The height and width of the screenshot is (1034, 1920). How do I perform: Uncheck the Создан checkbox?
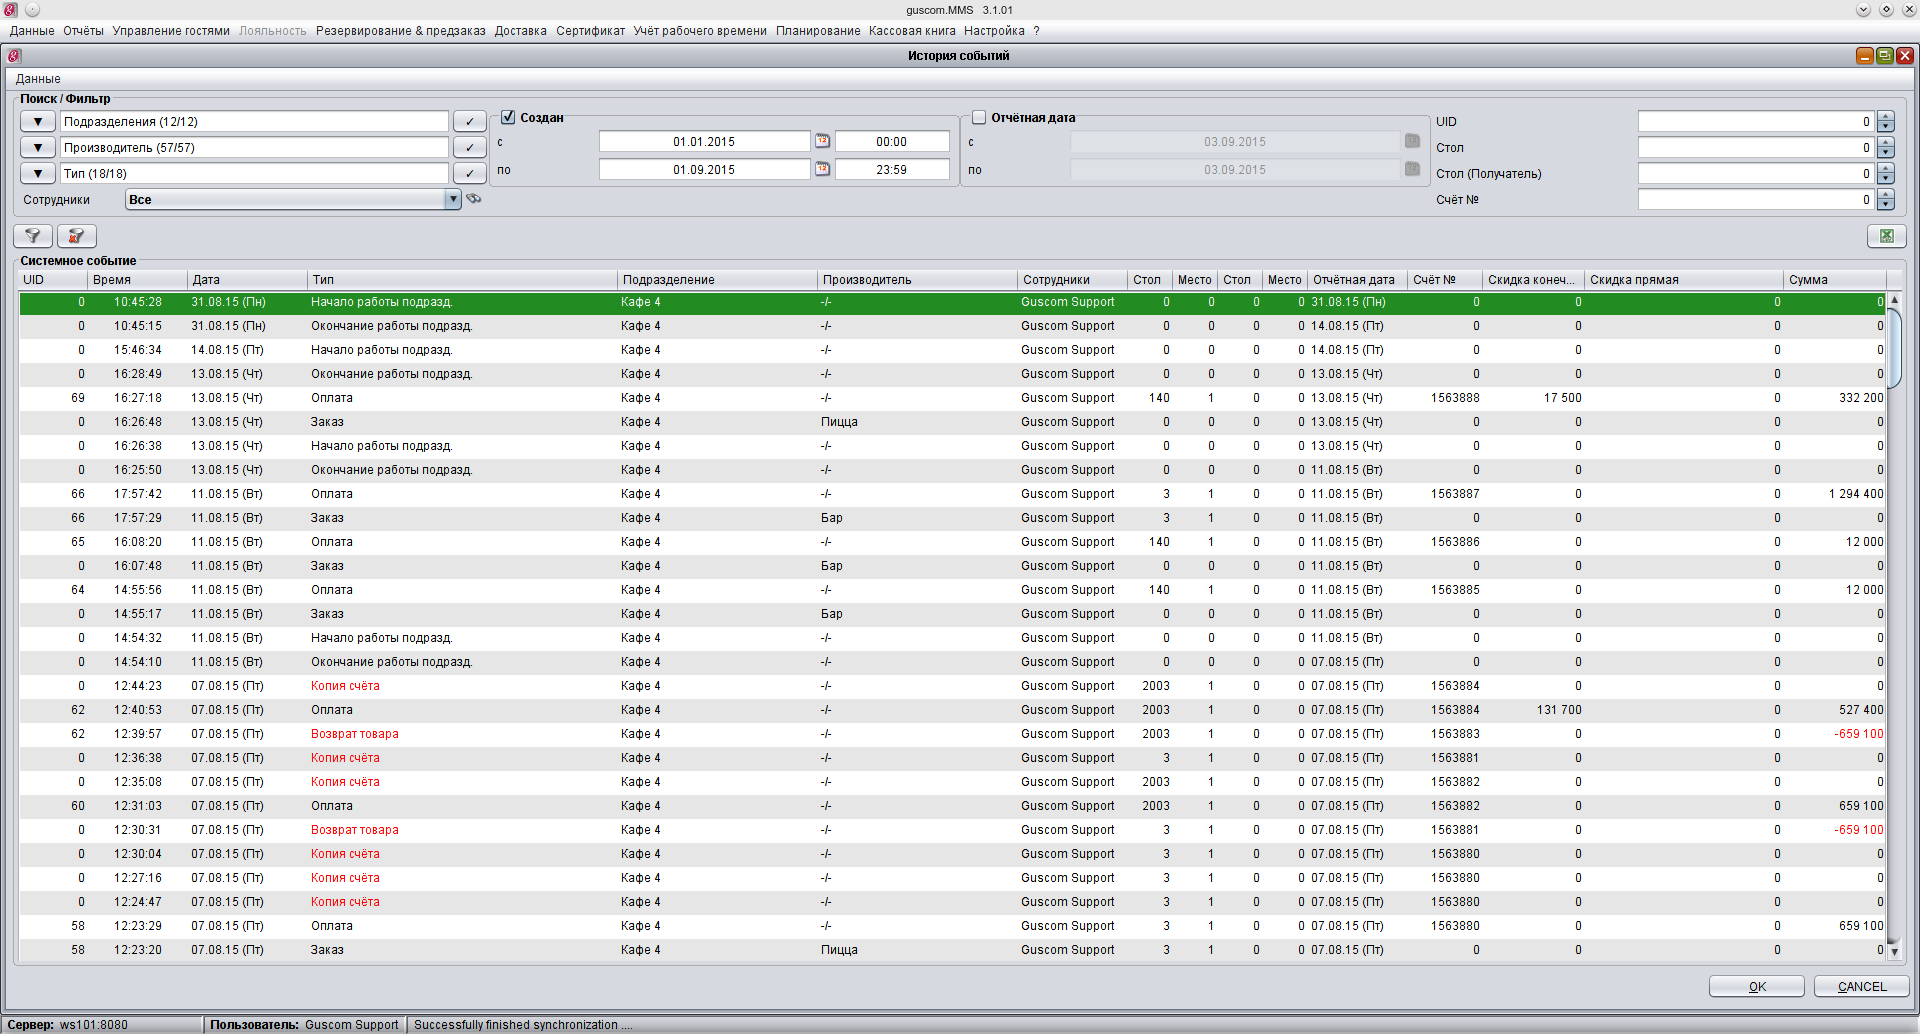click(508, 118)
